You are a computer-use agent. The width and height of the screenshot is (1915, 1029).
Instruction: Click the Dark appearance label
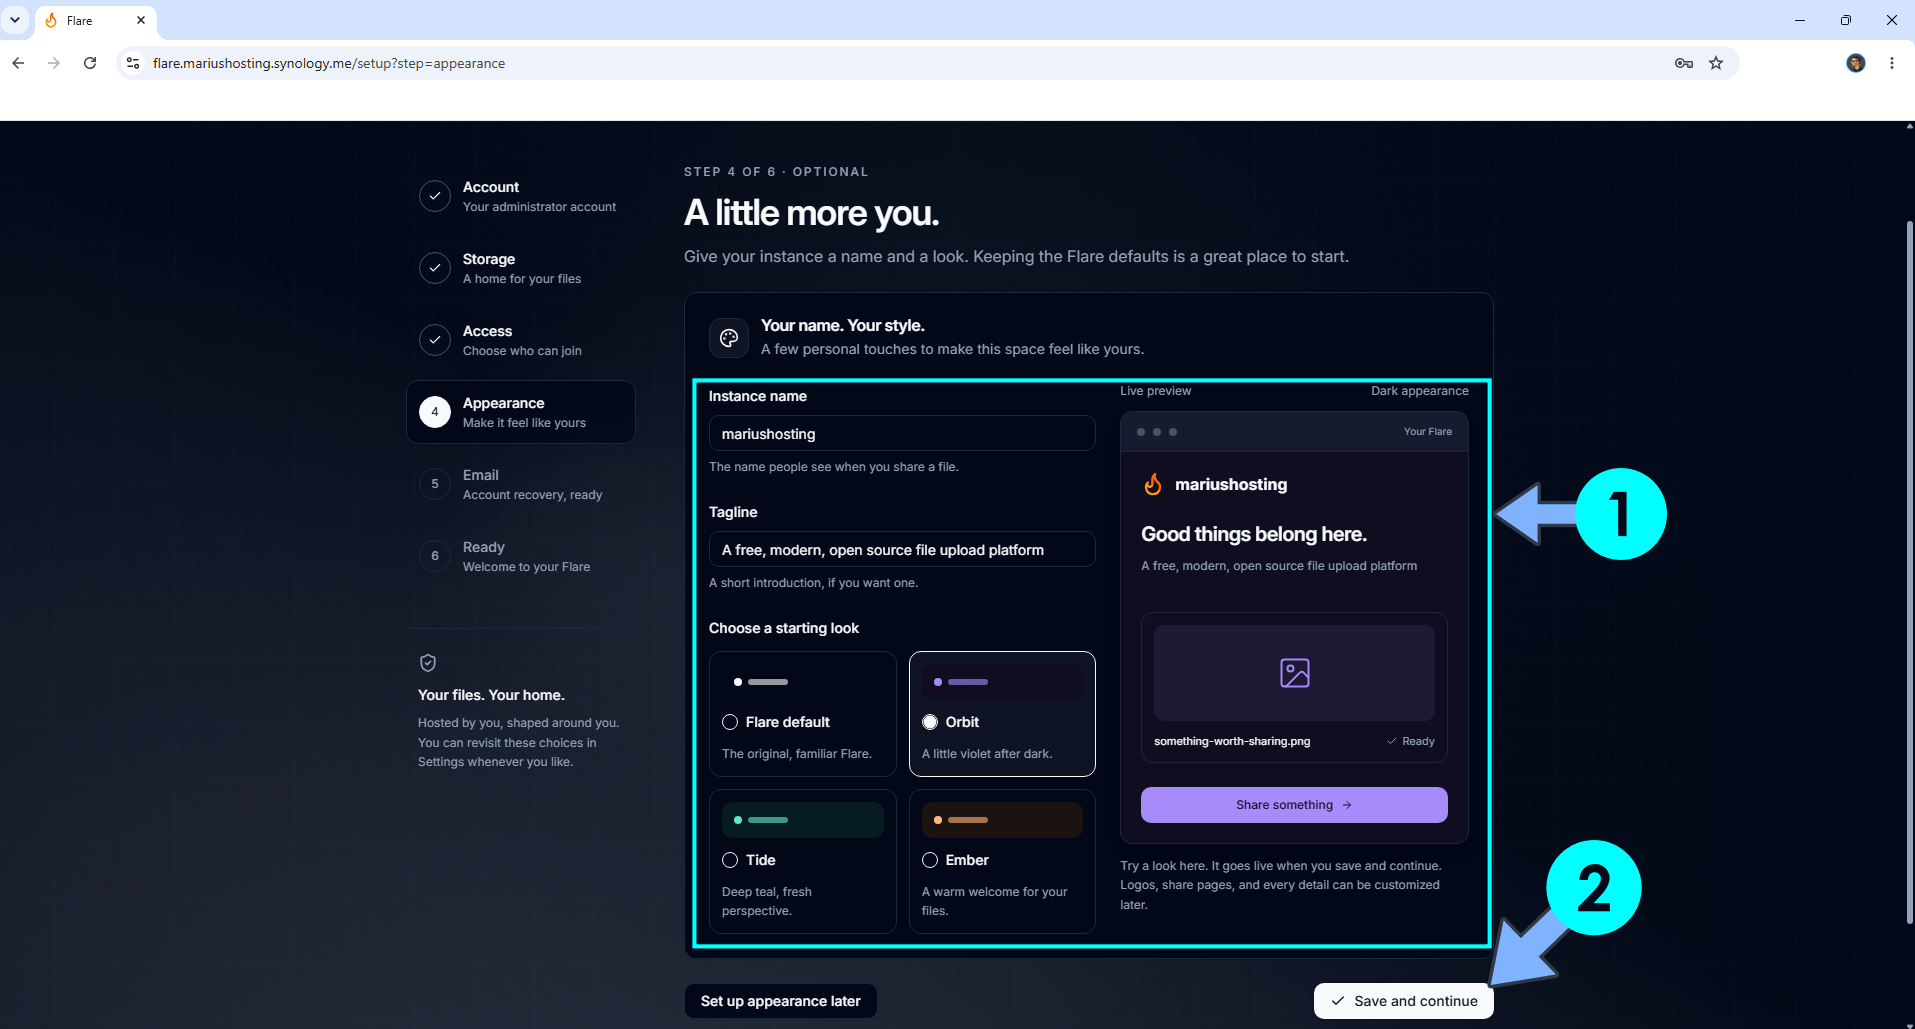coord(1420,391)
